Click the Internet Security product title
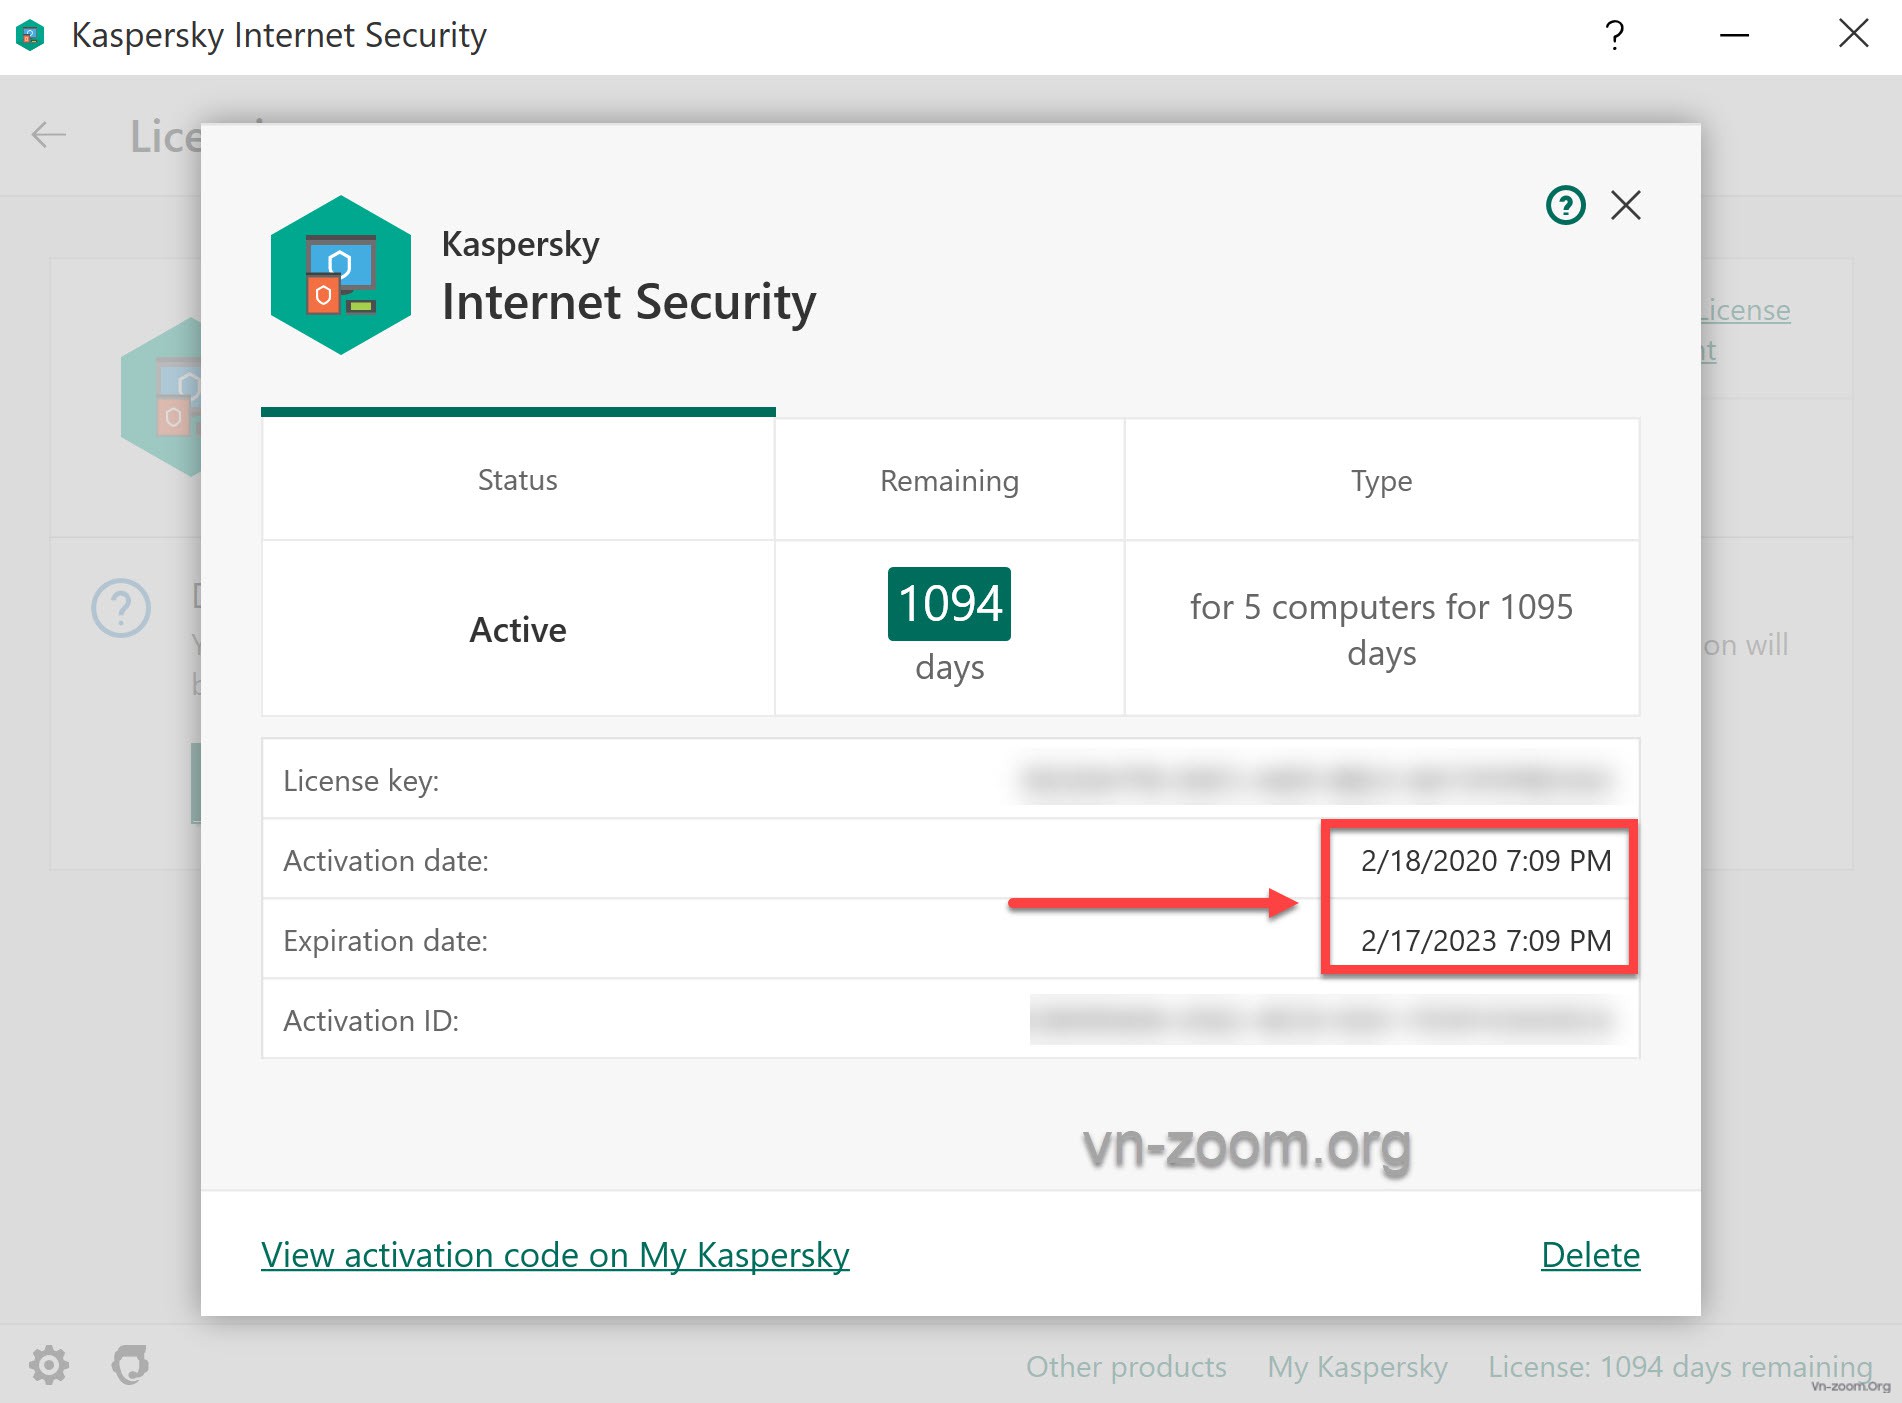The width and height of the screenshot is (1902, 1403). [x=629, y=302]
